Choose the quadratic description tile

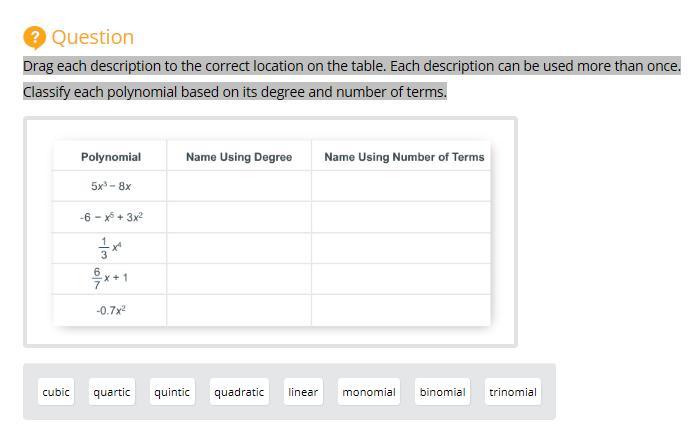click(x=239, y=392)
